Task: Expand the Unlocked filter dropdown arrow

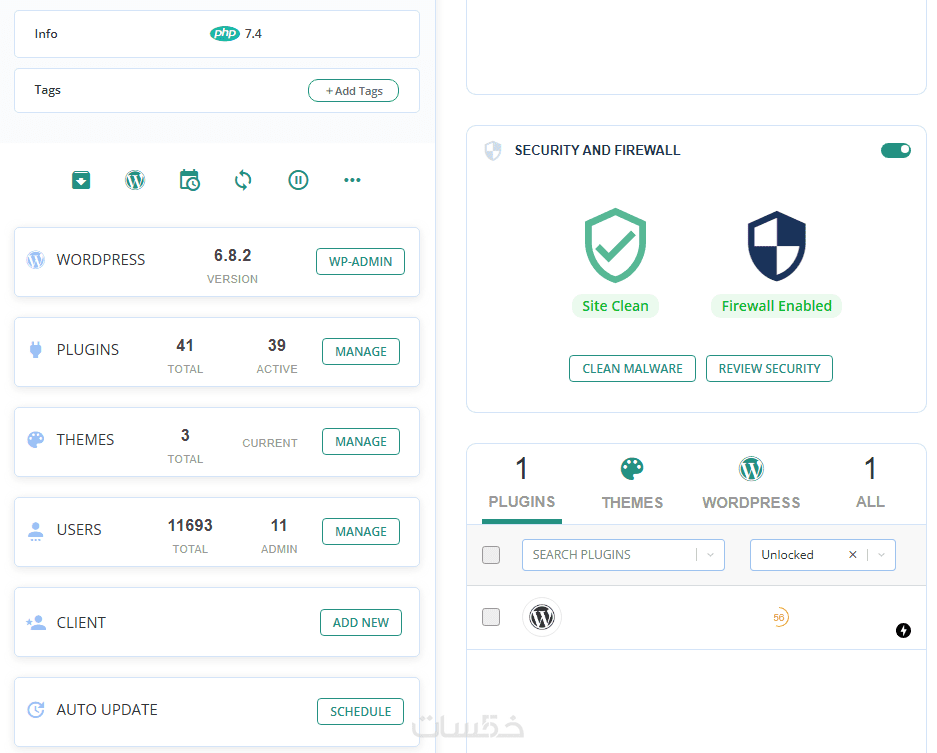Action: pos(881,555)
